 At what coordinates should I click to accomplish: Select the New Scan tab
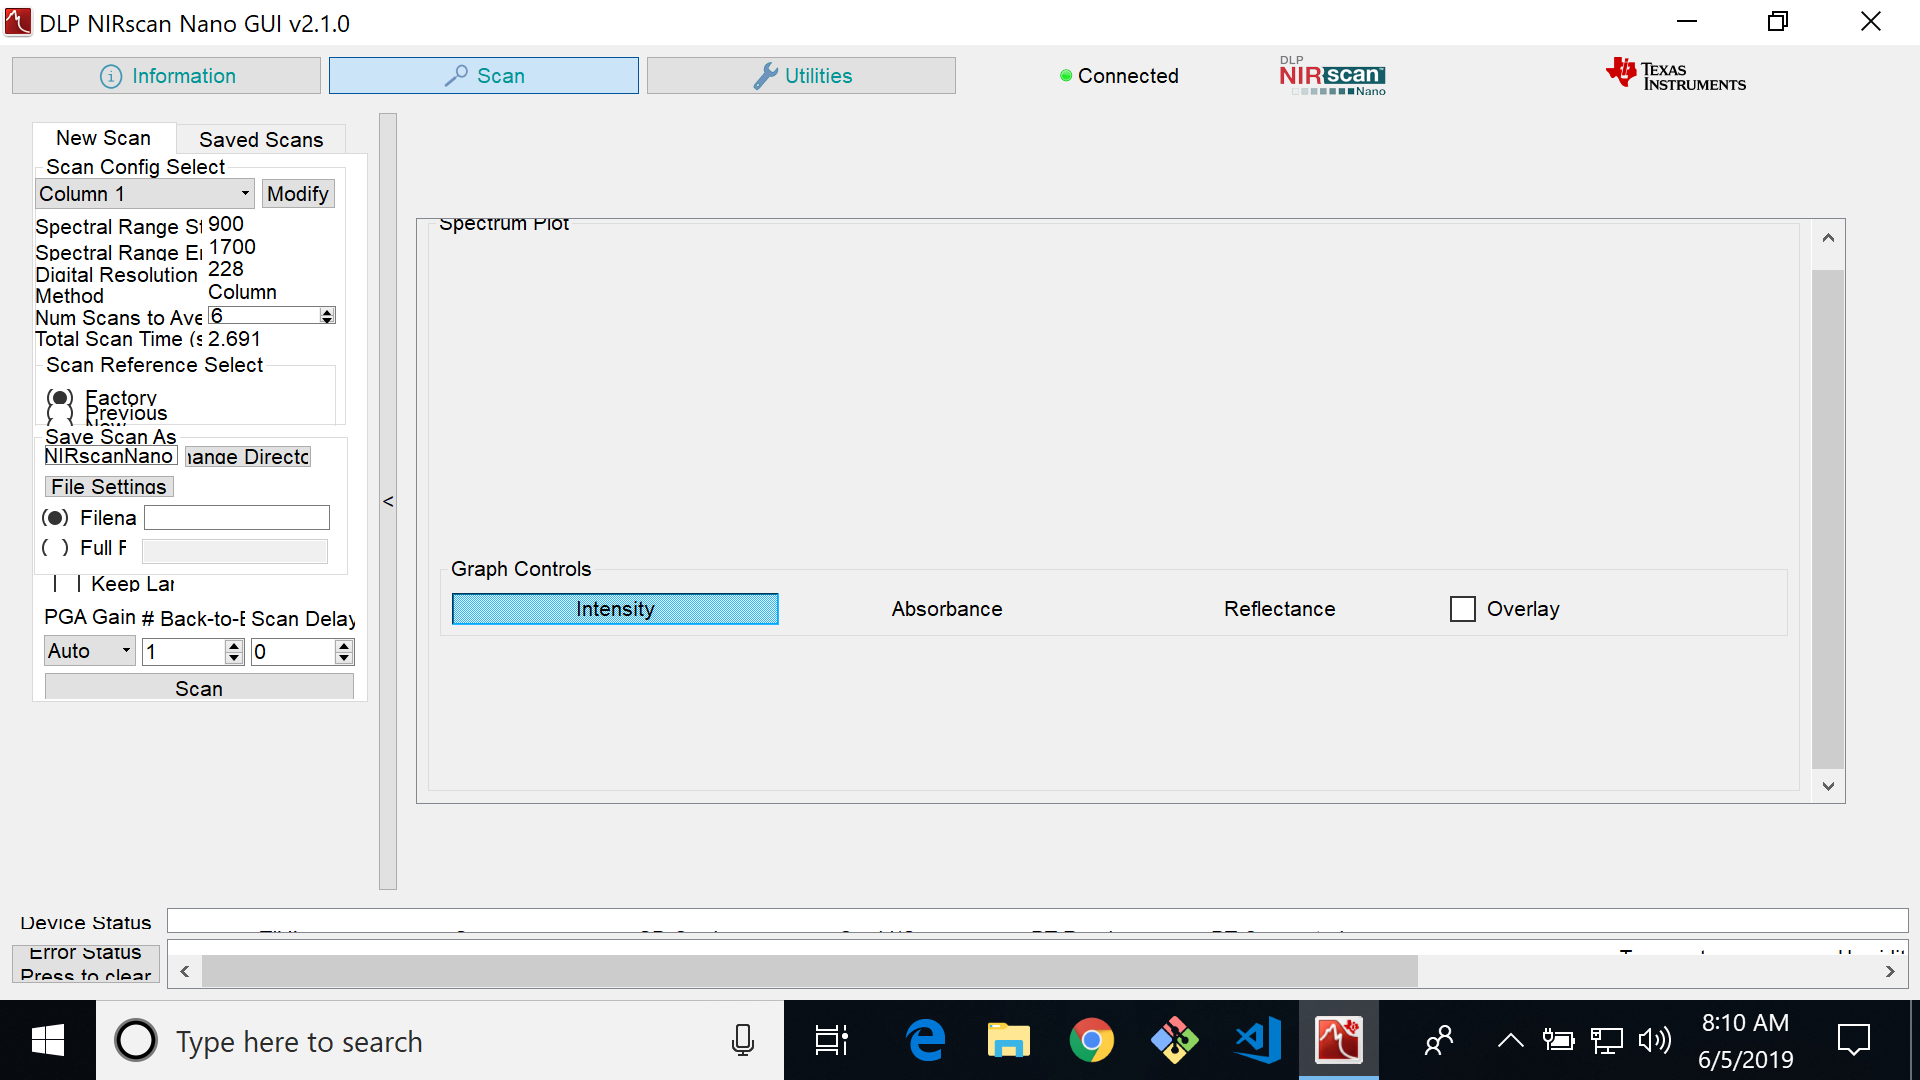click(x=104, y=138)
